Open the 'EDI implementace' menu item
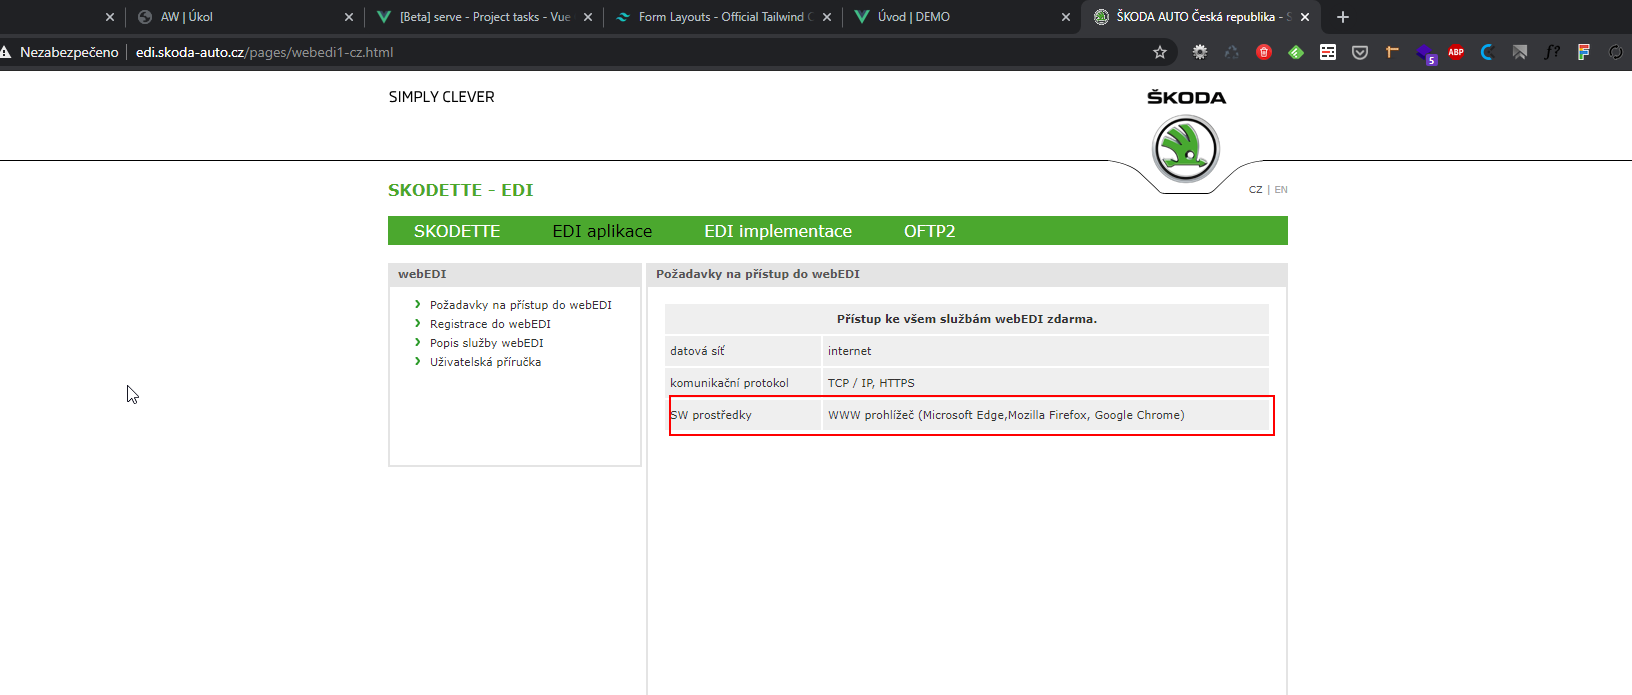Viewport: 1632px width, 695px height. [778, 231]
